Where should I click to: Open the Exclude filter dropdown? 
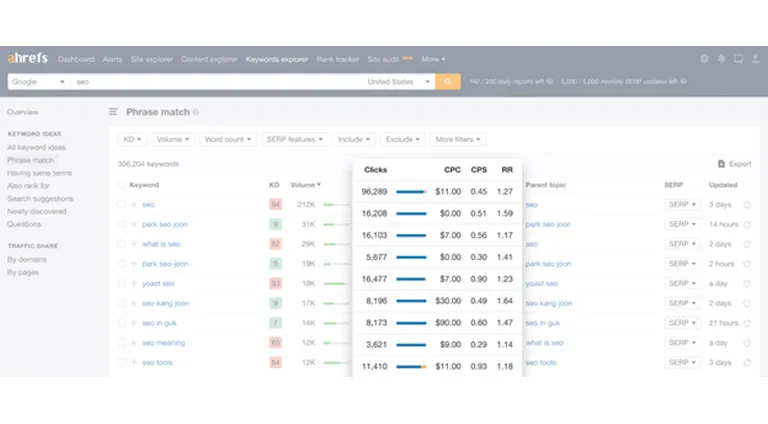(x=403, y=140)
